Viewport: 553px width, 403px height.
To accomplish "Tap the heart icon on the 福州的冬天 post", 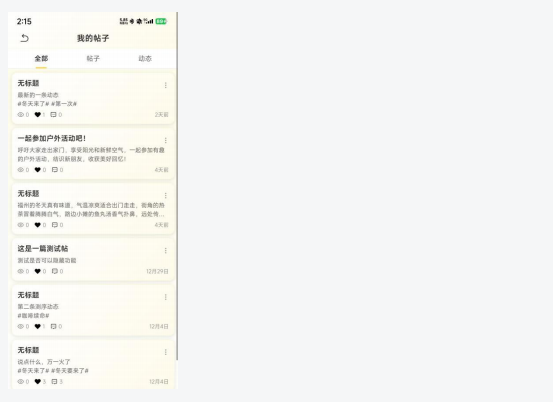I will coord(37,225).
